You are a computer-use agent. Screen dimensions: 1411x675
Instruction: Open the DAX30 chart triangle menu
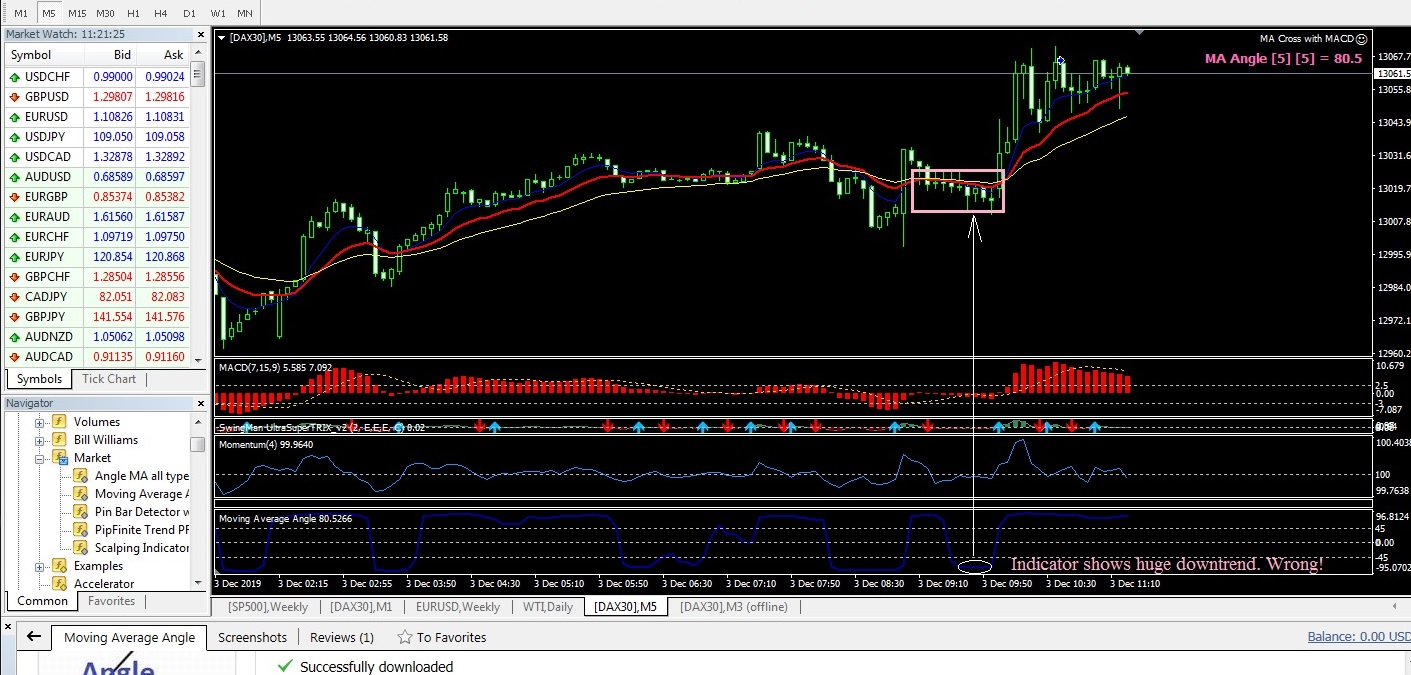point(222,38)
